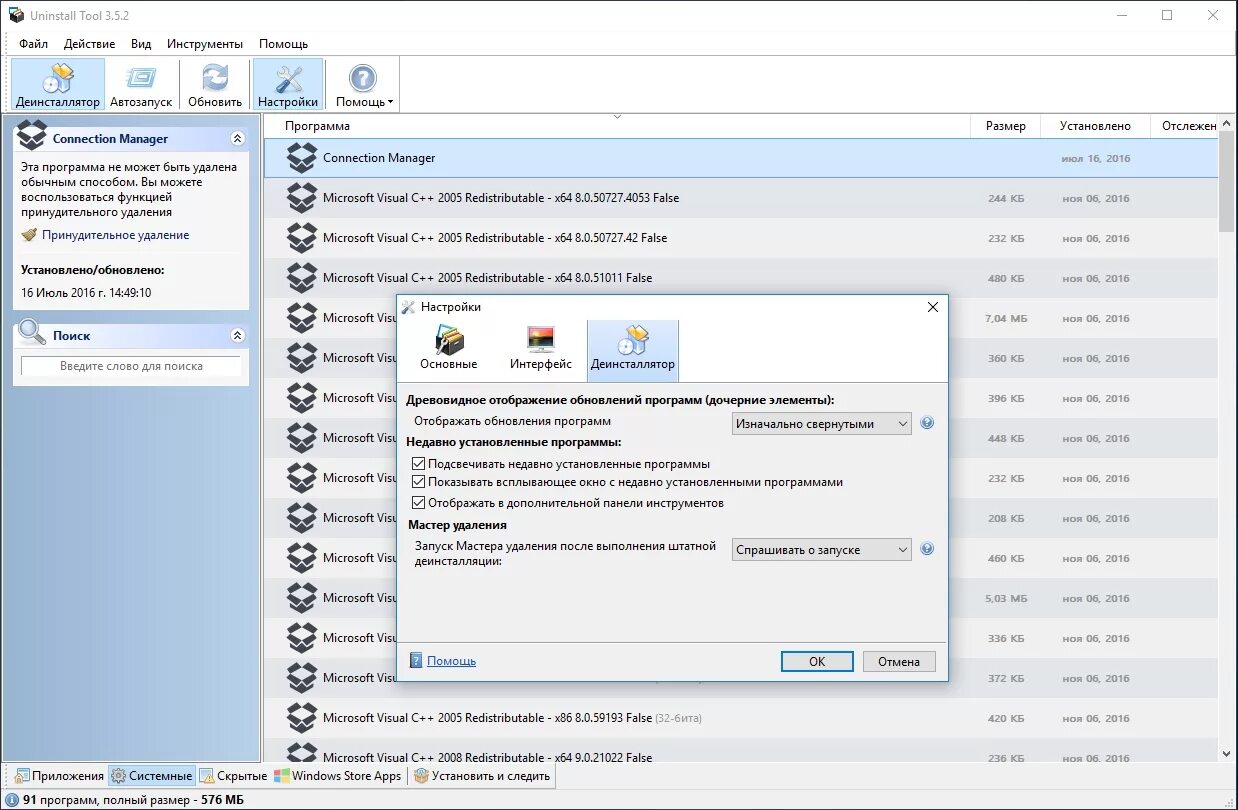The height and width of the screenshot is (810, 1238).
Task: Open the Помощь menu in menu bar
Action: click(283, 44)
